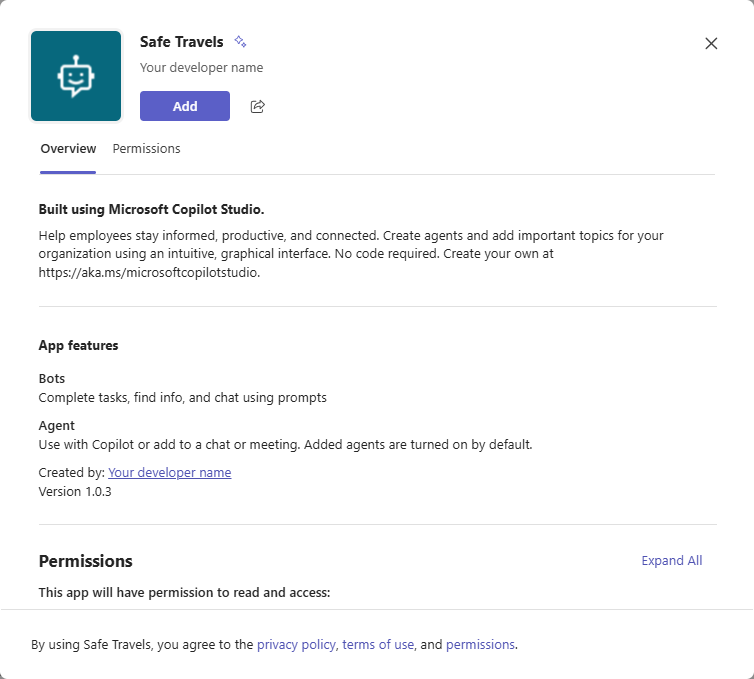The width and height of the screenshot is (754, 679).
Task: Click the Agent feature label
Action: click(x=56, y=426)
